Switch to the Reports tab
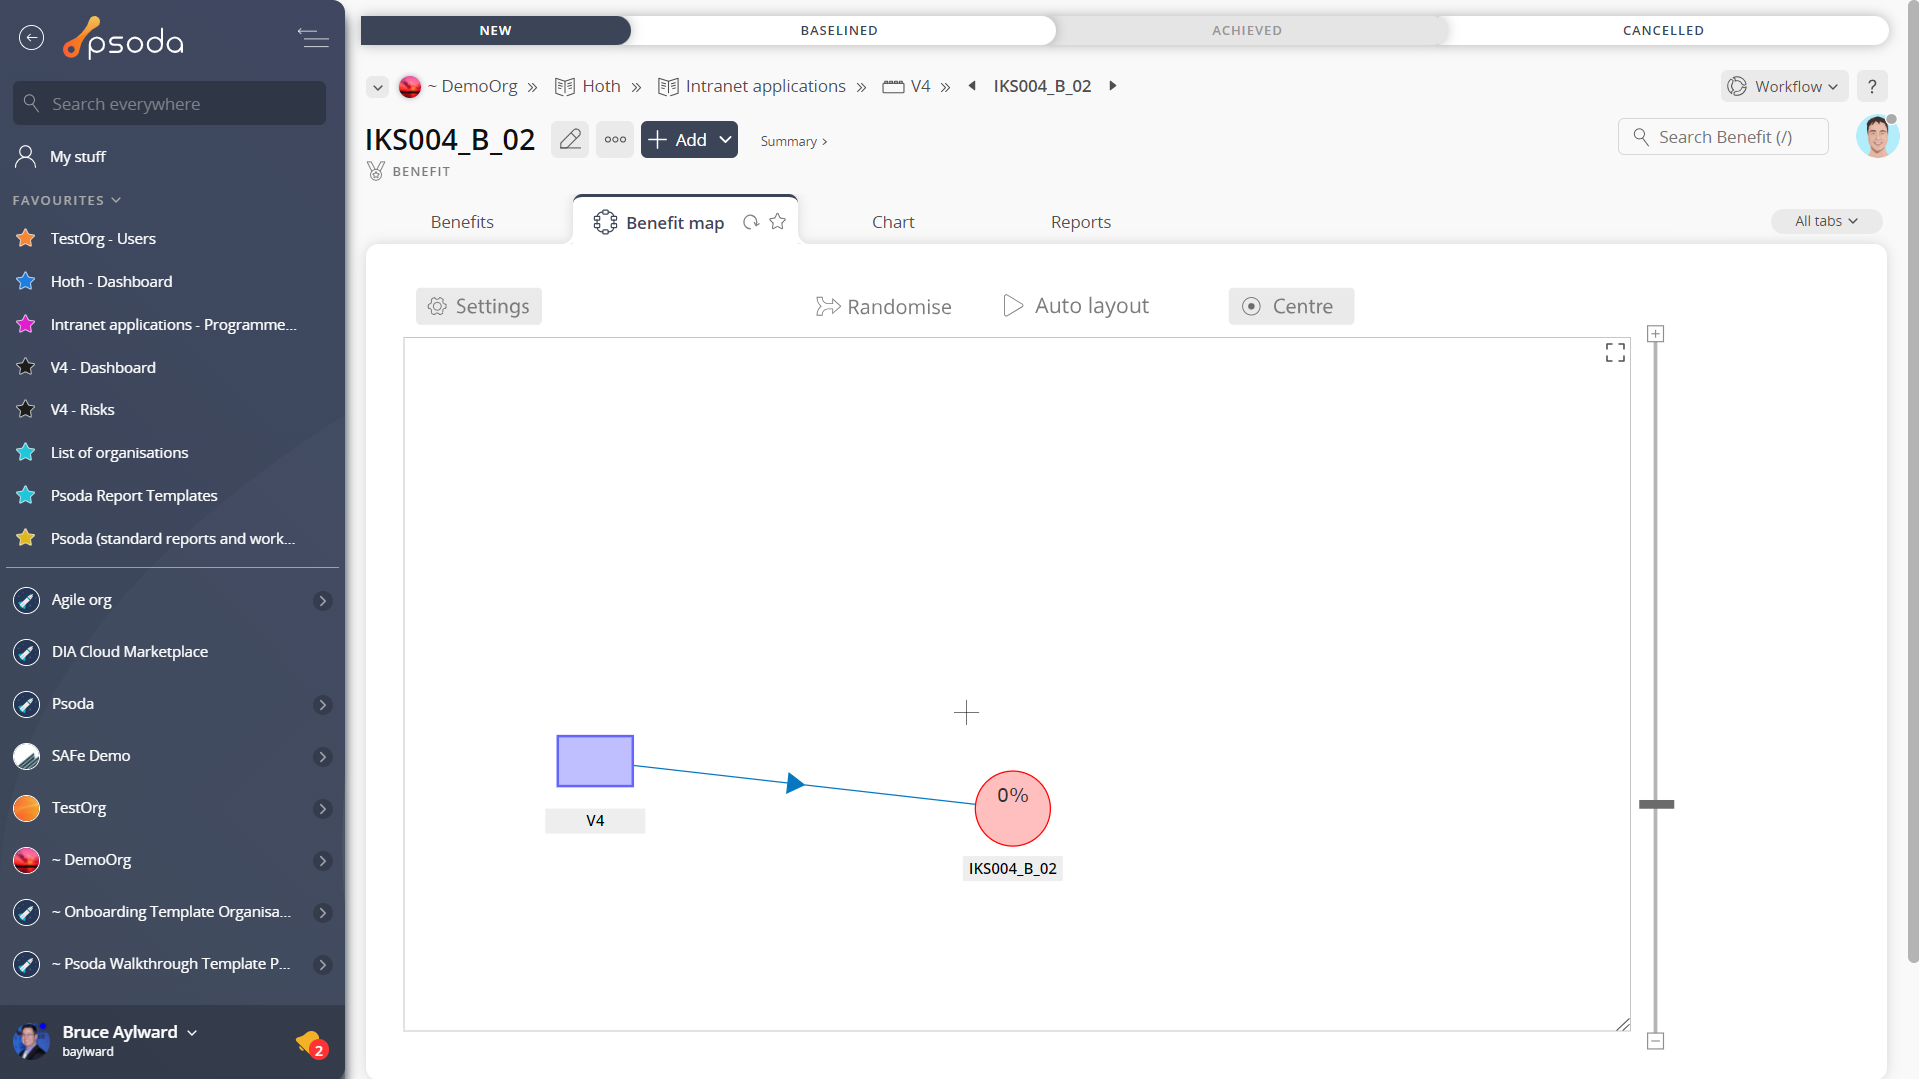Image resolution: width=1919 pixels, height=1079 pixels. (x=1080, y=222)
